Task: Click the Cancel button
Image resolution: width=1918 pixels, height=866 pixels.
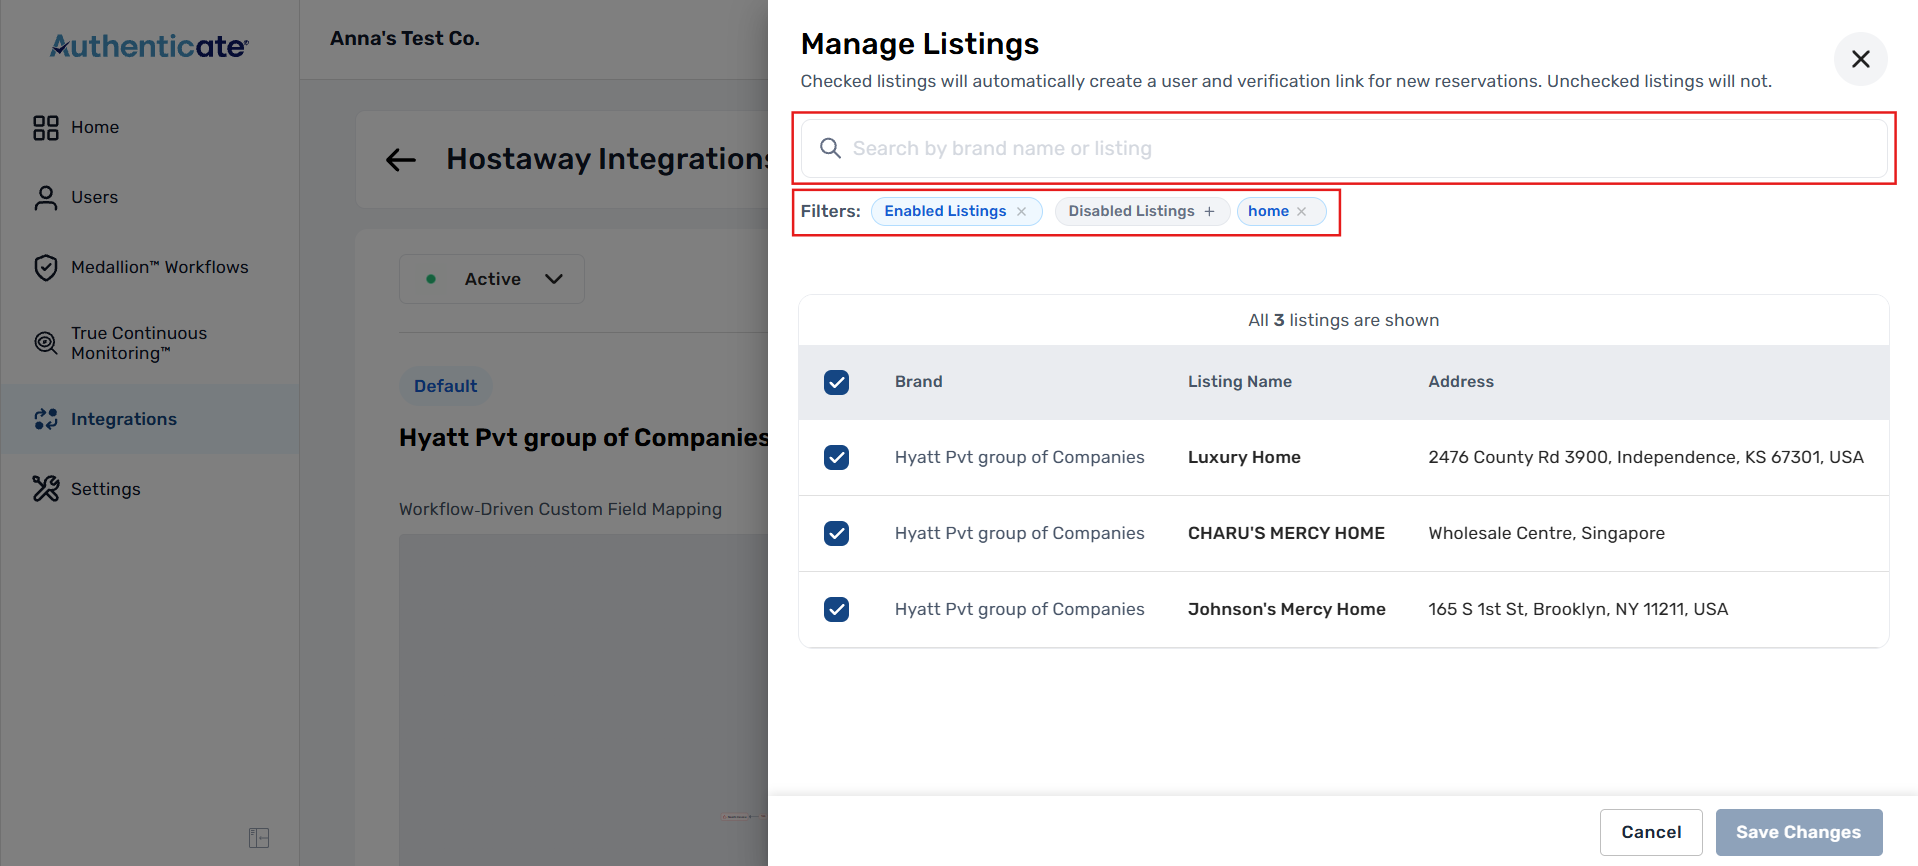Action: tap(1651, 832)
